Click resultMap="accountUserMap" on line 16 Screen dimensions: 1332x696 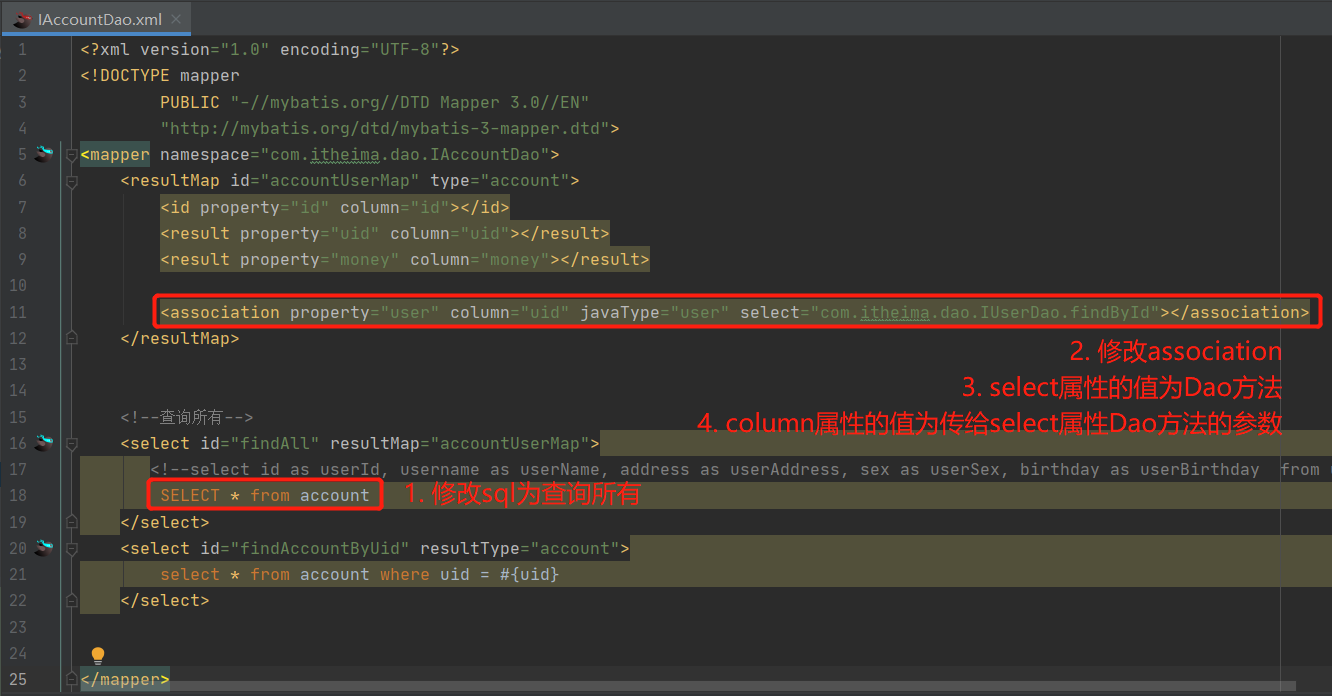460,443
